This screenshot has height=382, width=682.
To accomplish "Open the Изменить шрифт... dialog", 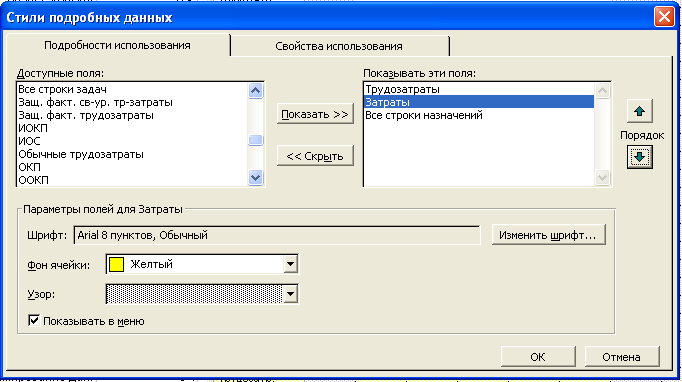I will click(548, 235).
